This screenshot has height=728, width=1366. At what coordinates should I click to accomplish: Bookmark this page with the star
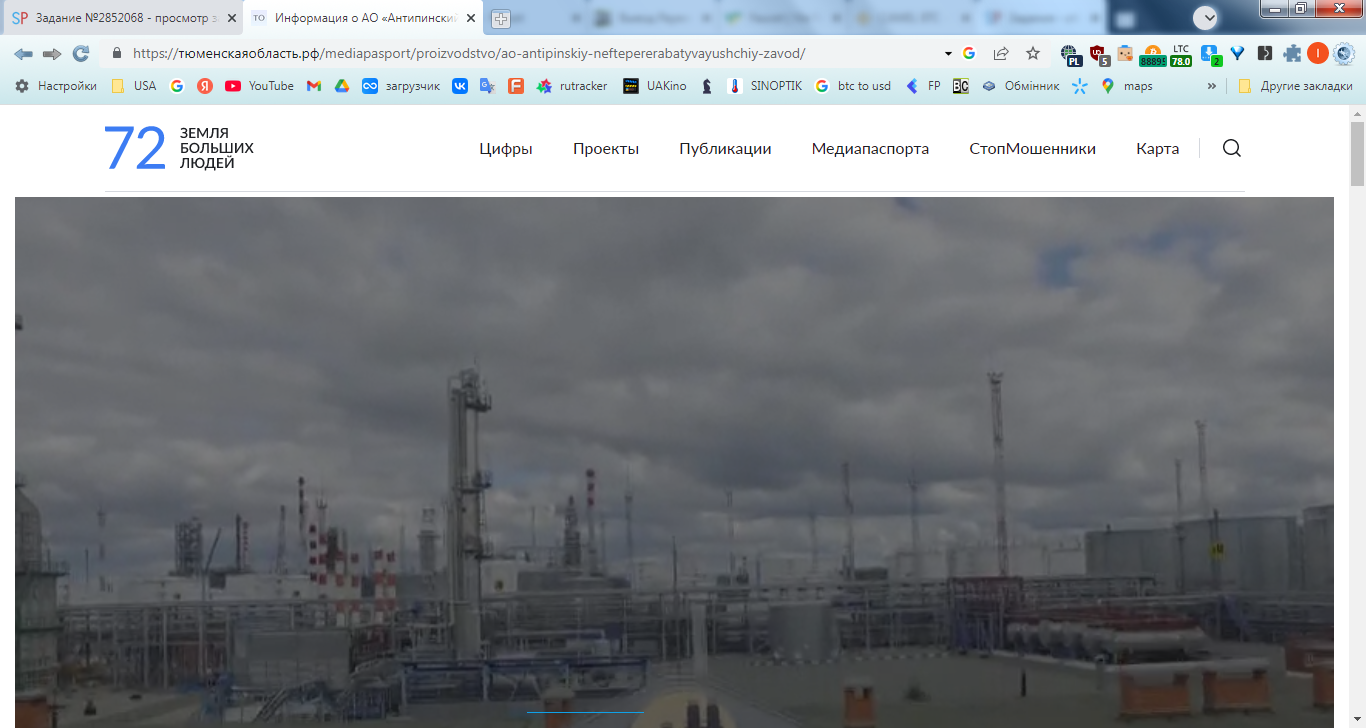(1033, 53)
